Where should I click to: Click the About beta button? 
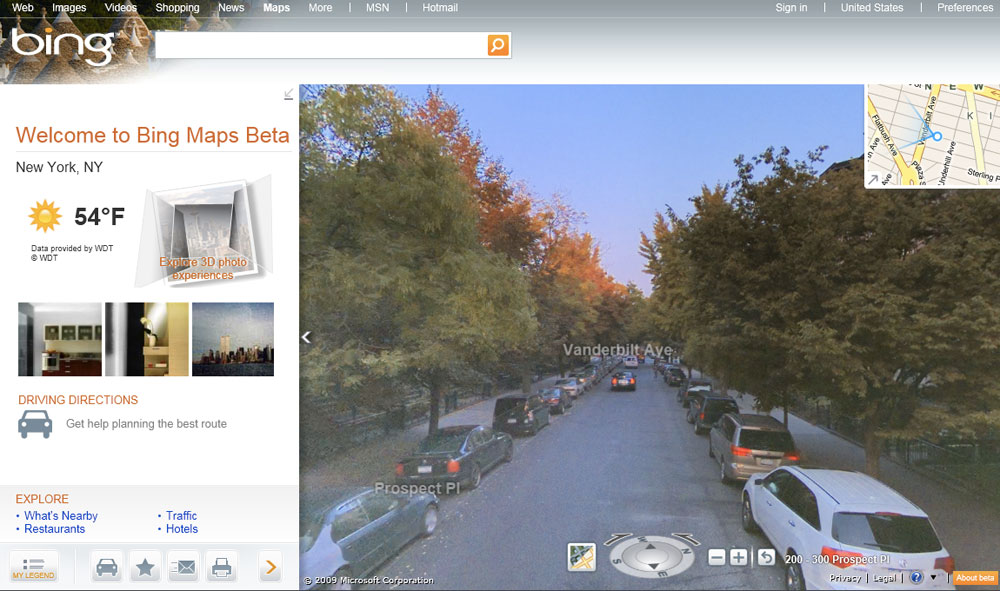point(975,578)
